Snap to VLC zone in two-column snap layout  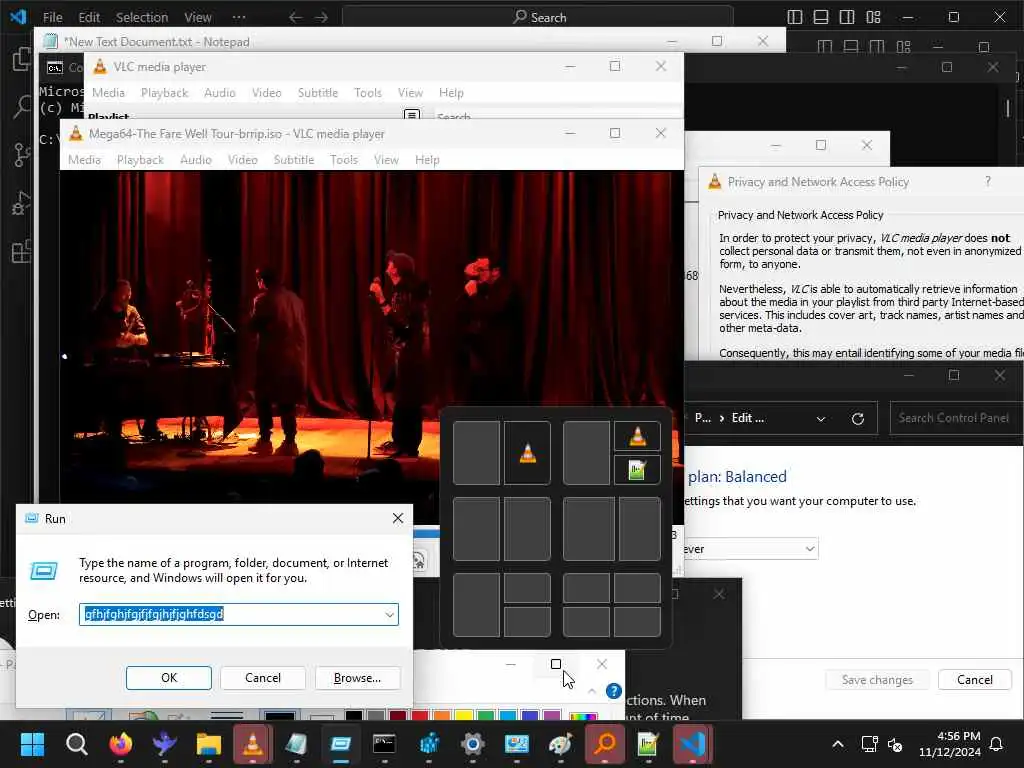pos(527,453)
